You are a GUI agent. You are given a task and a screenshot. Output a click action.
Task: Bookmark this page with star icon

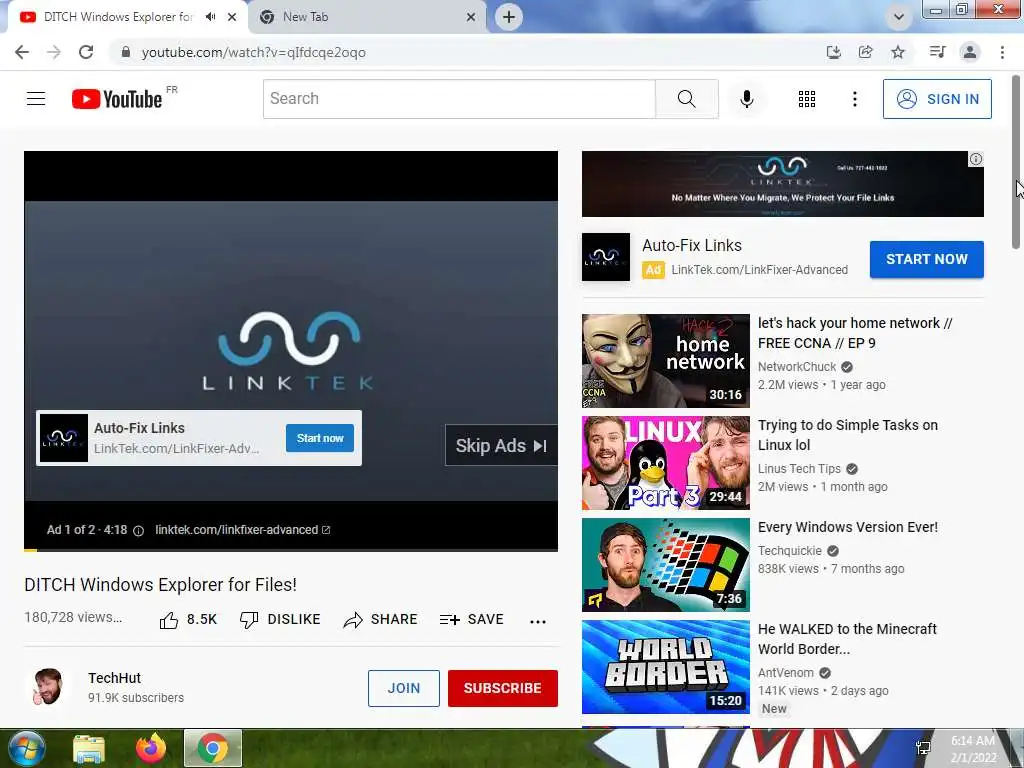click(x=898, y=52)
